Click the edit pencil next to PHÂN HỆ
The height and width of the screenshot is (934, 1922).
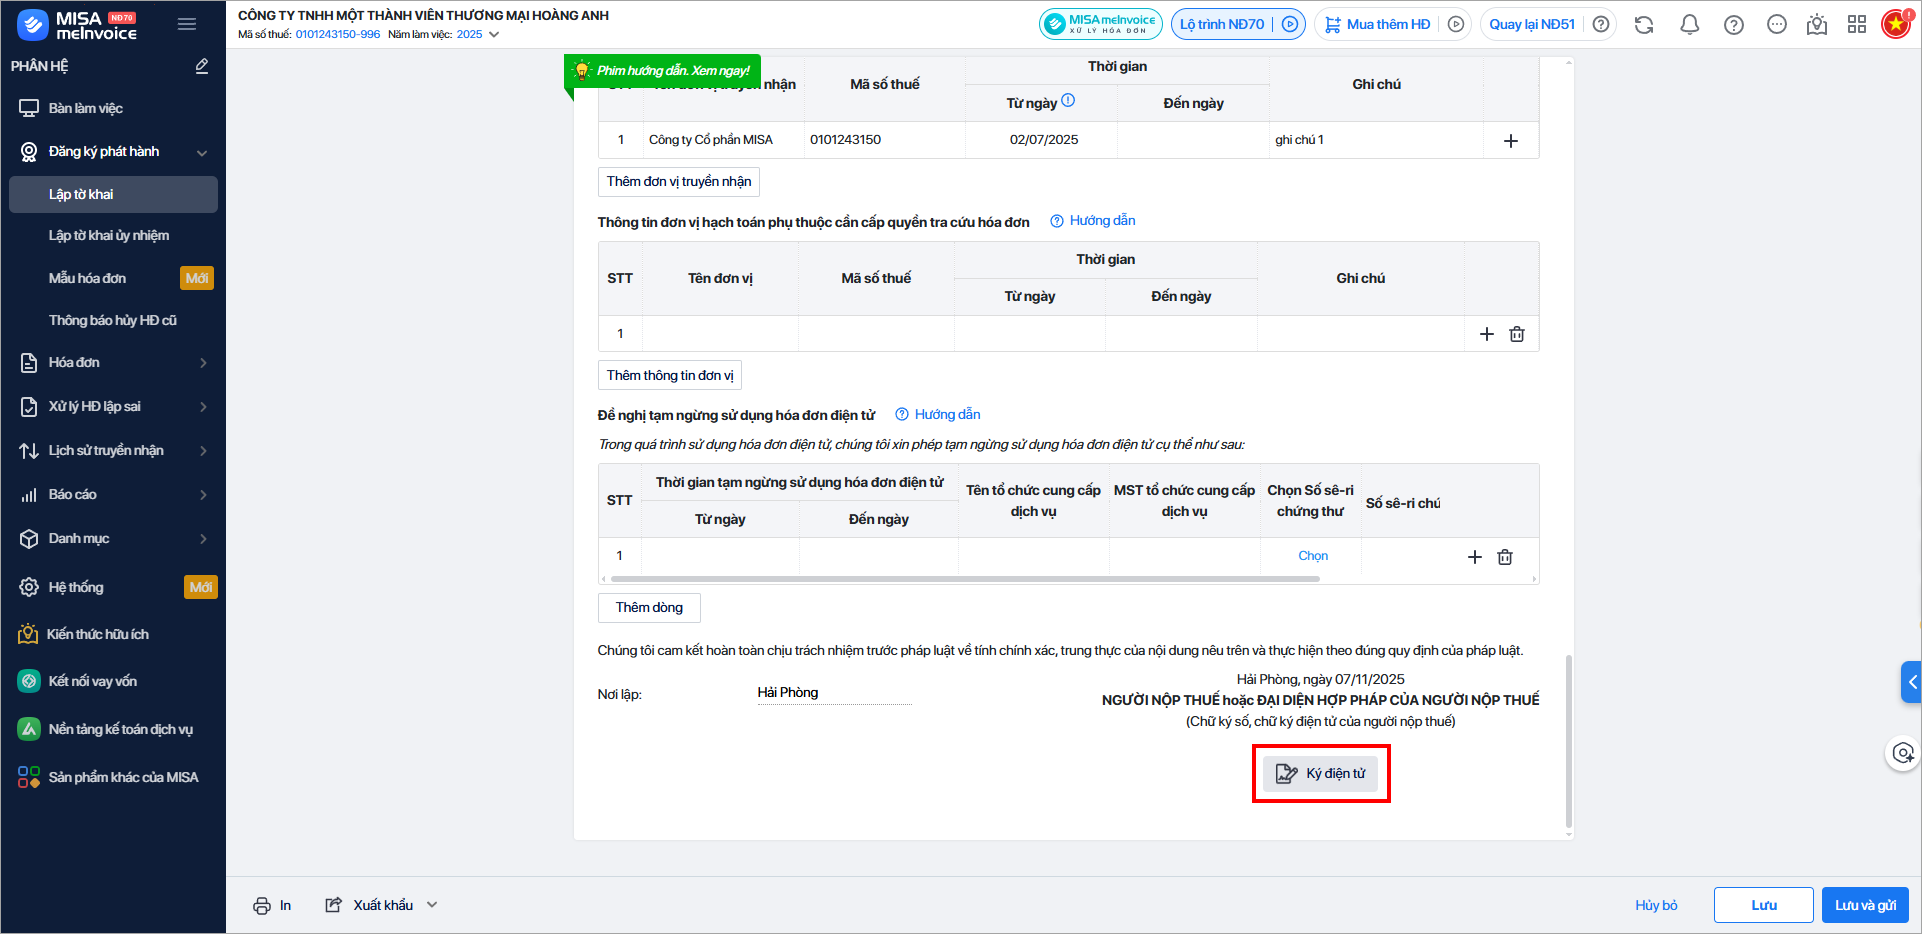click(x=201, y=66)
